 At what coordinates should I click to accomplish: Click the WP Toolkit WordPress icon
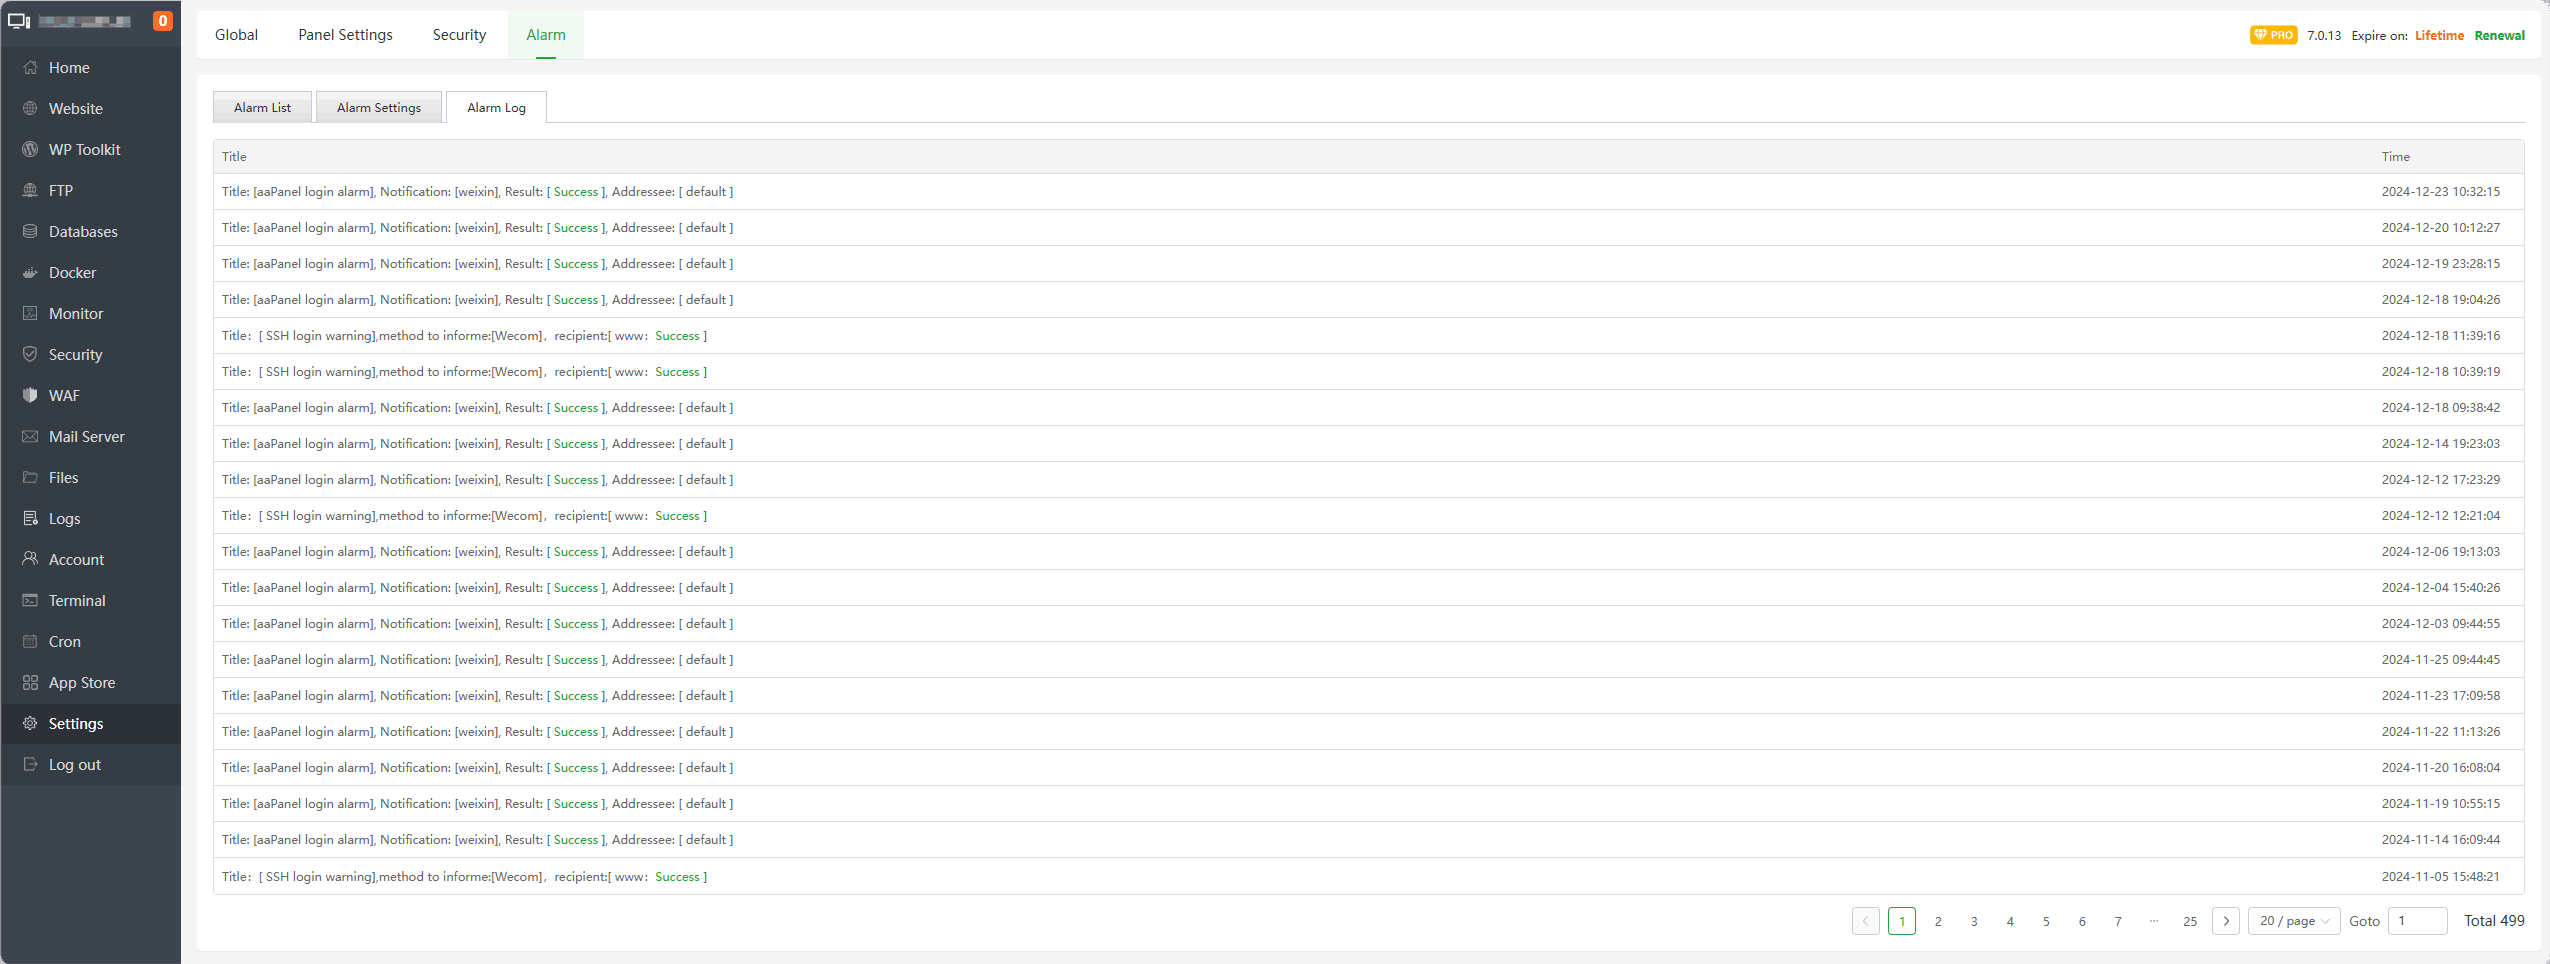(x=30, y=150)
